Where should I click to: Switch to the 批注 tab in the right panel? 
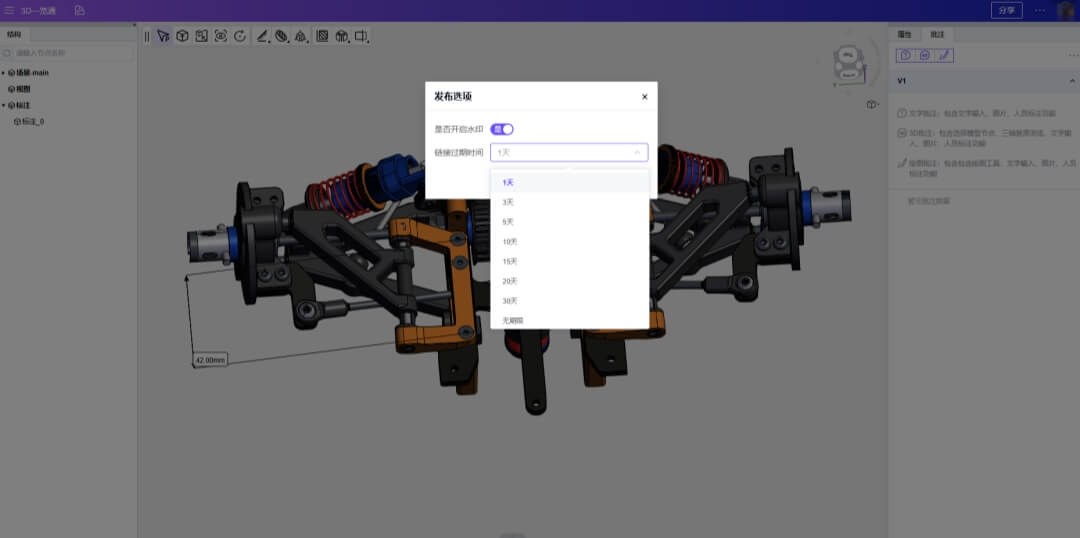coord(937,34)
